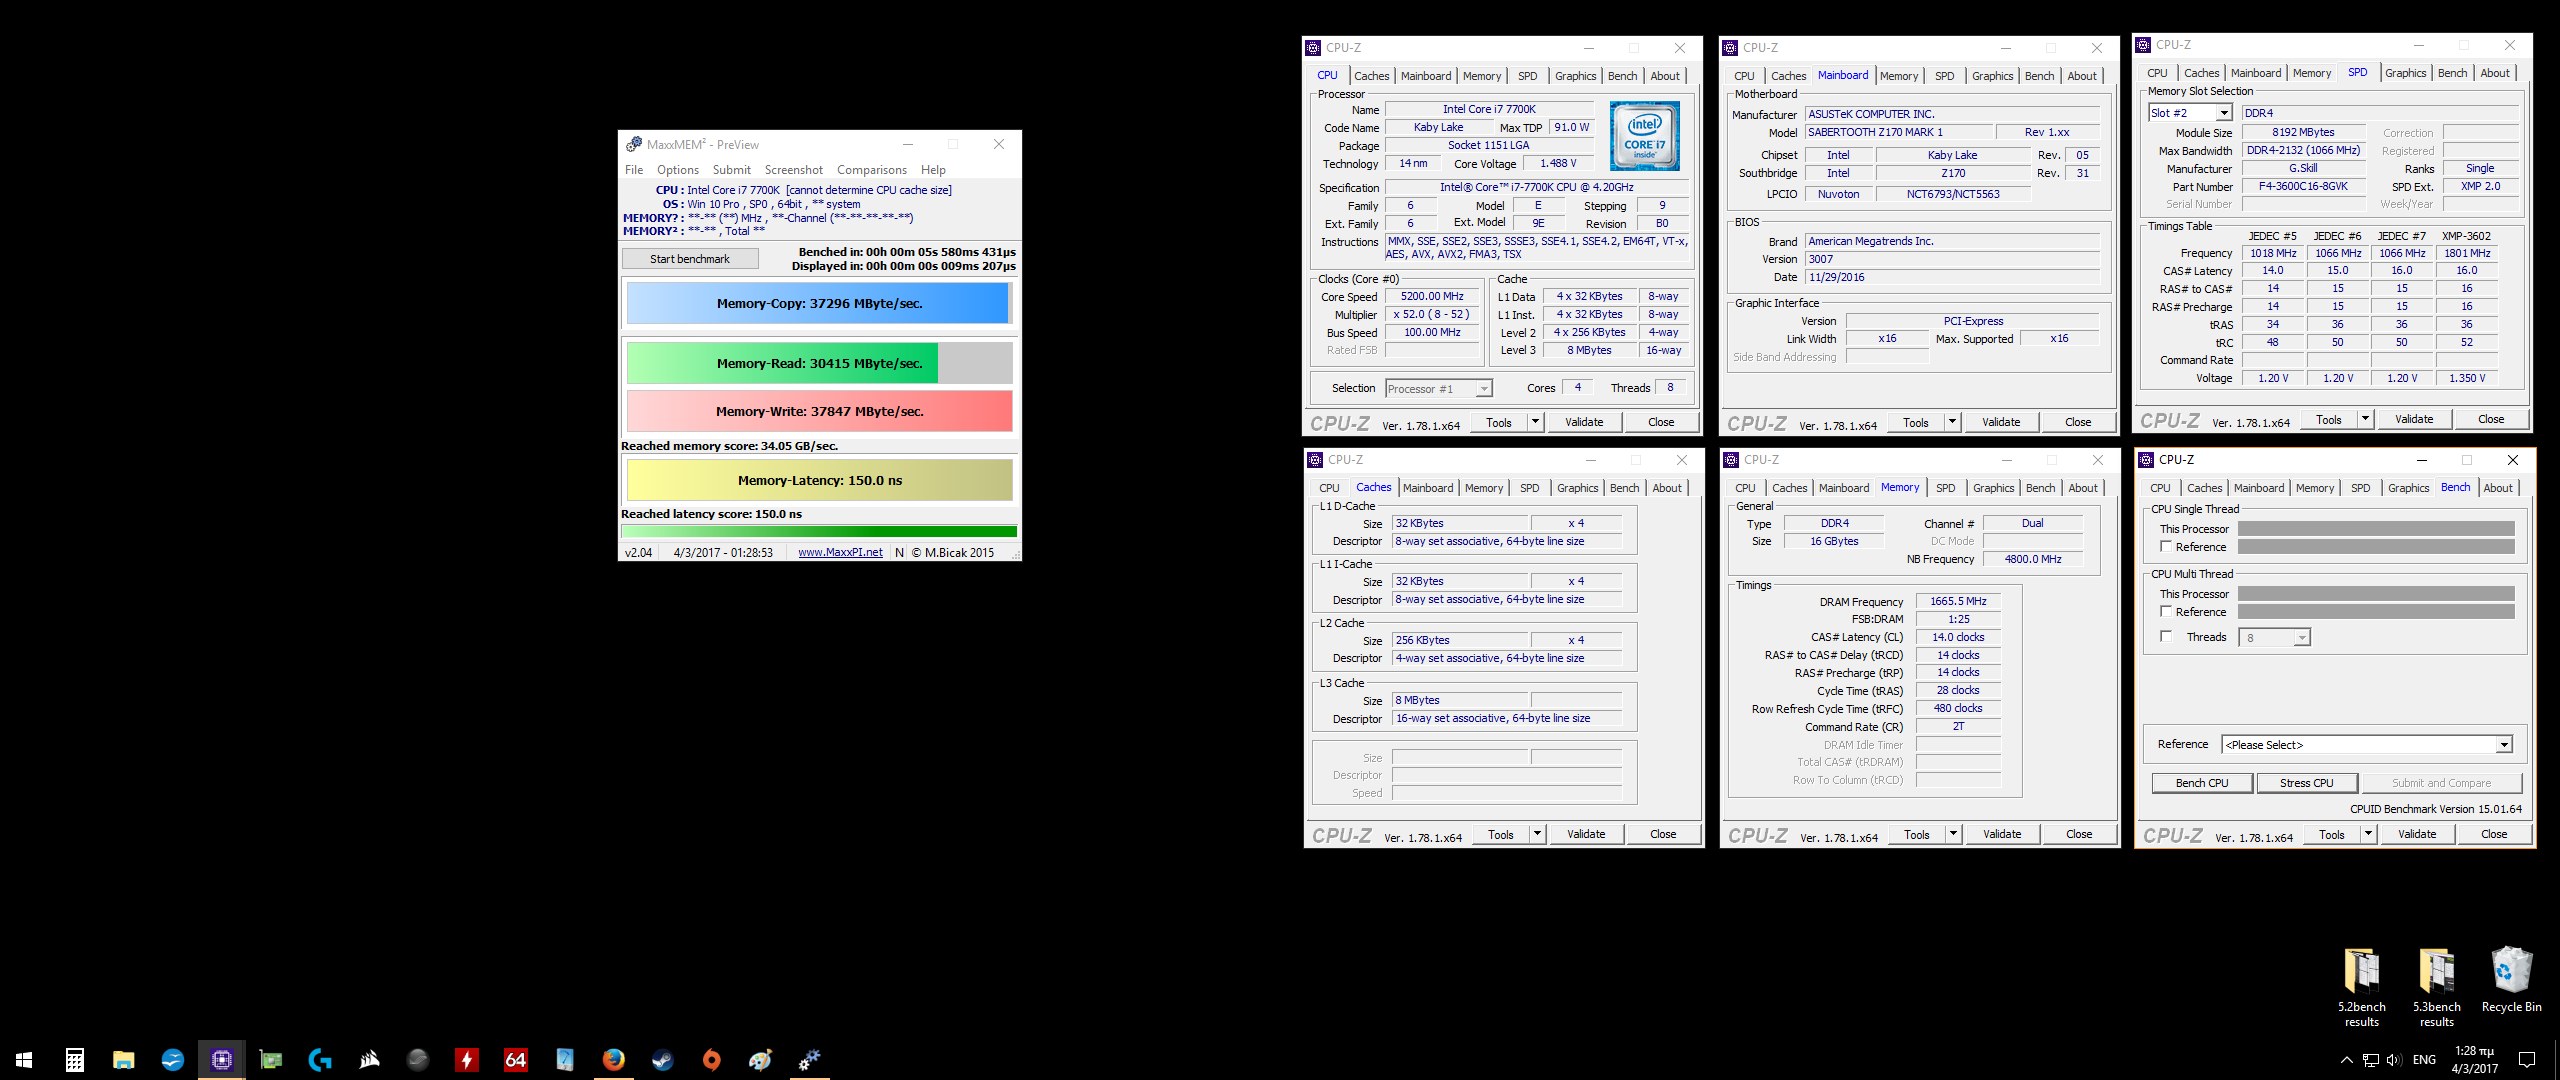The width and height of the screenshot is (2560, 1080).
Task: Click the Stress CPU button
Action: click(2307, 783)
